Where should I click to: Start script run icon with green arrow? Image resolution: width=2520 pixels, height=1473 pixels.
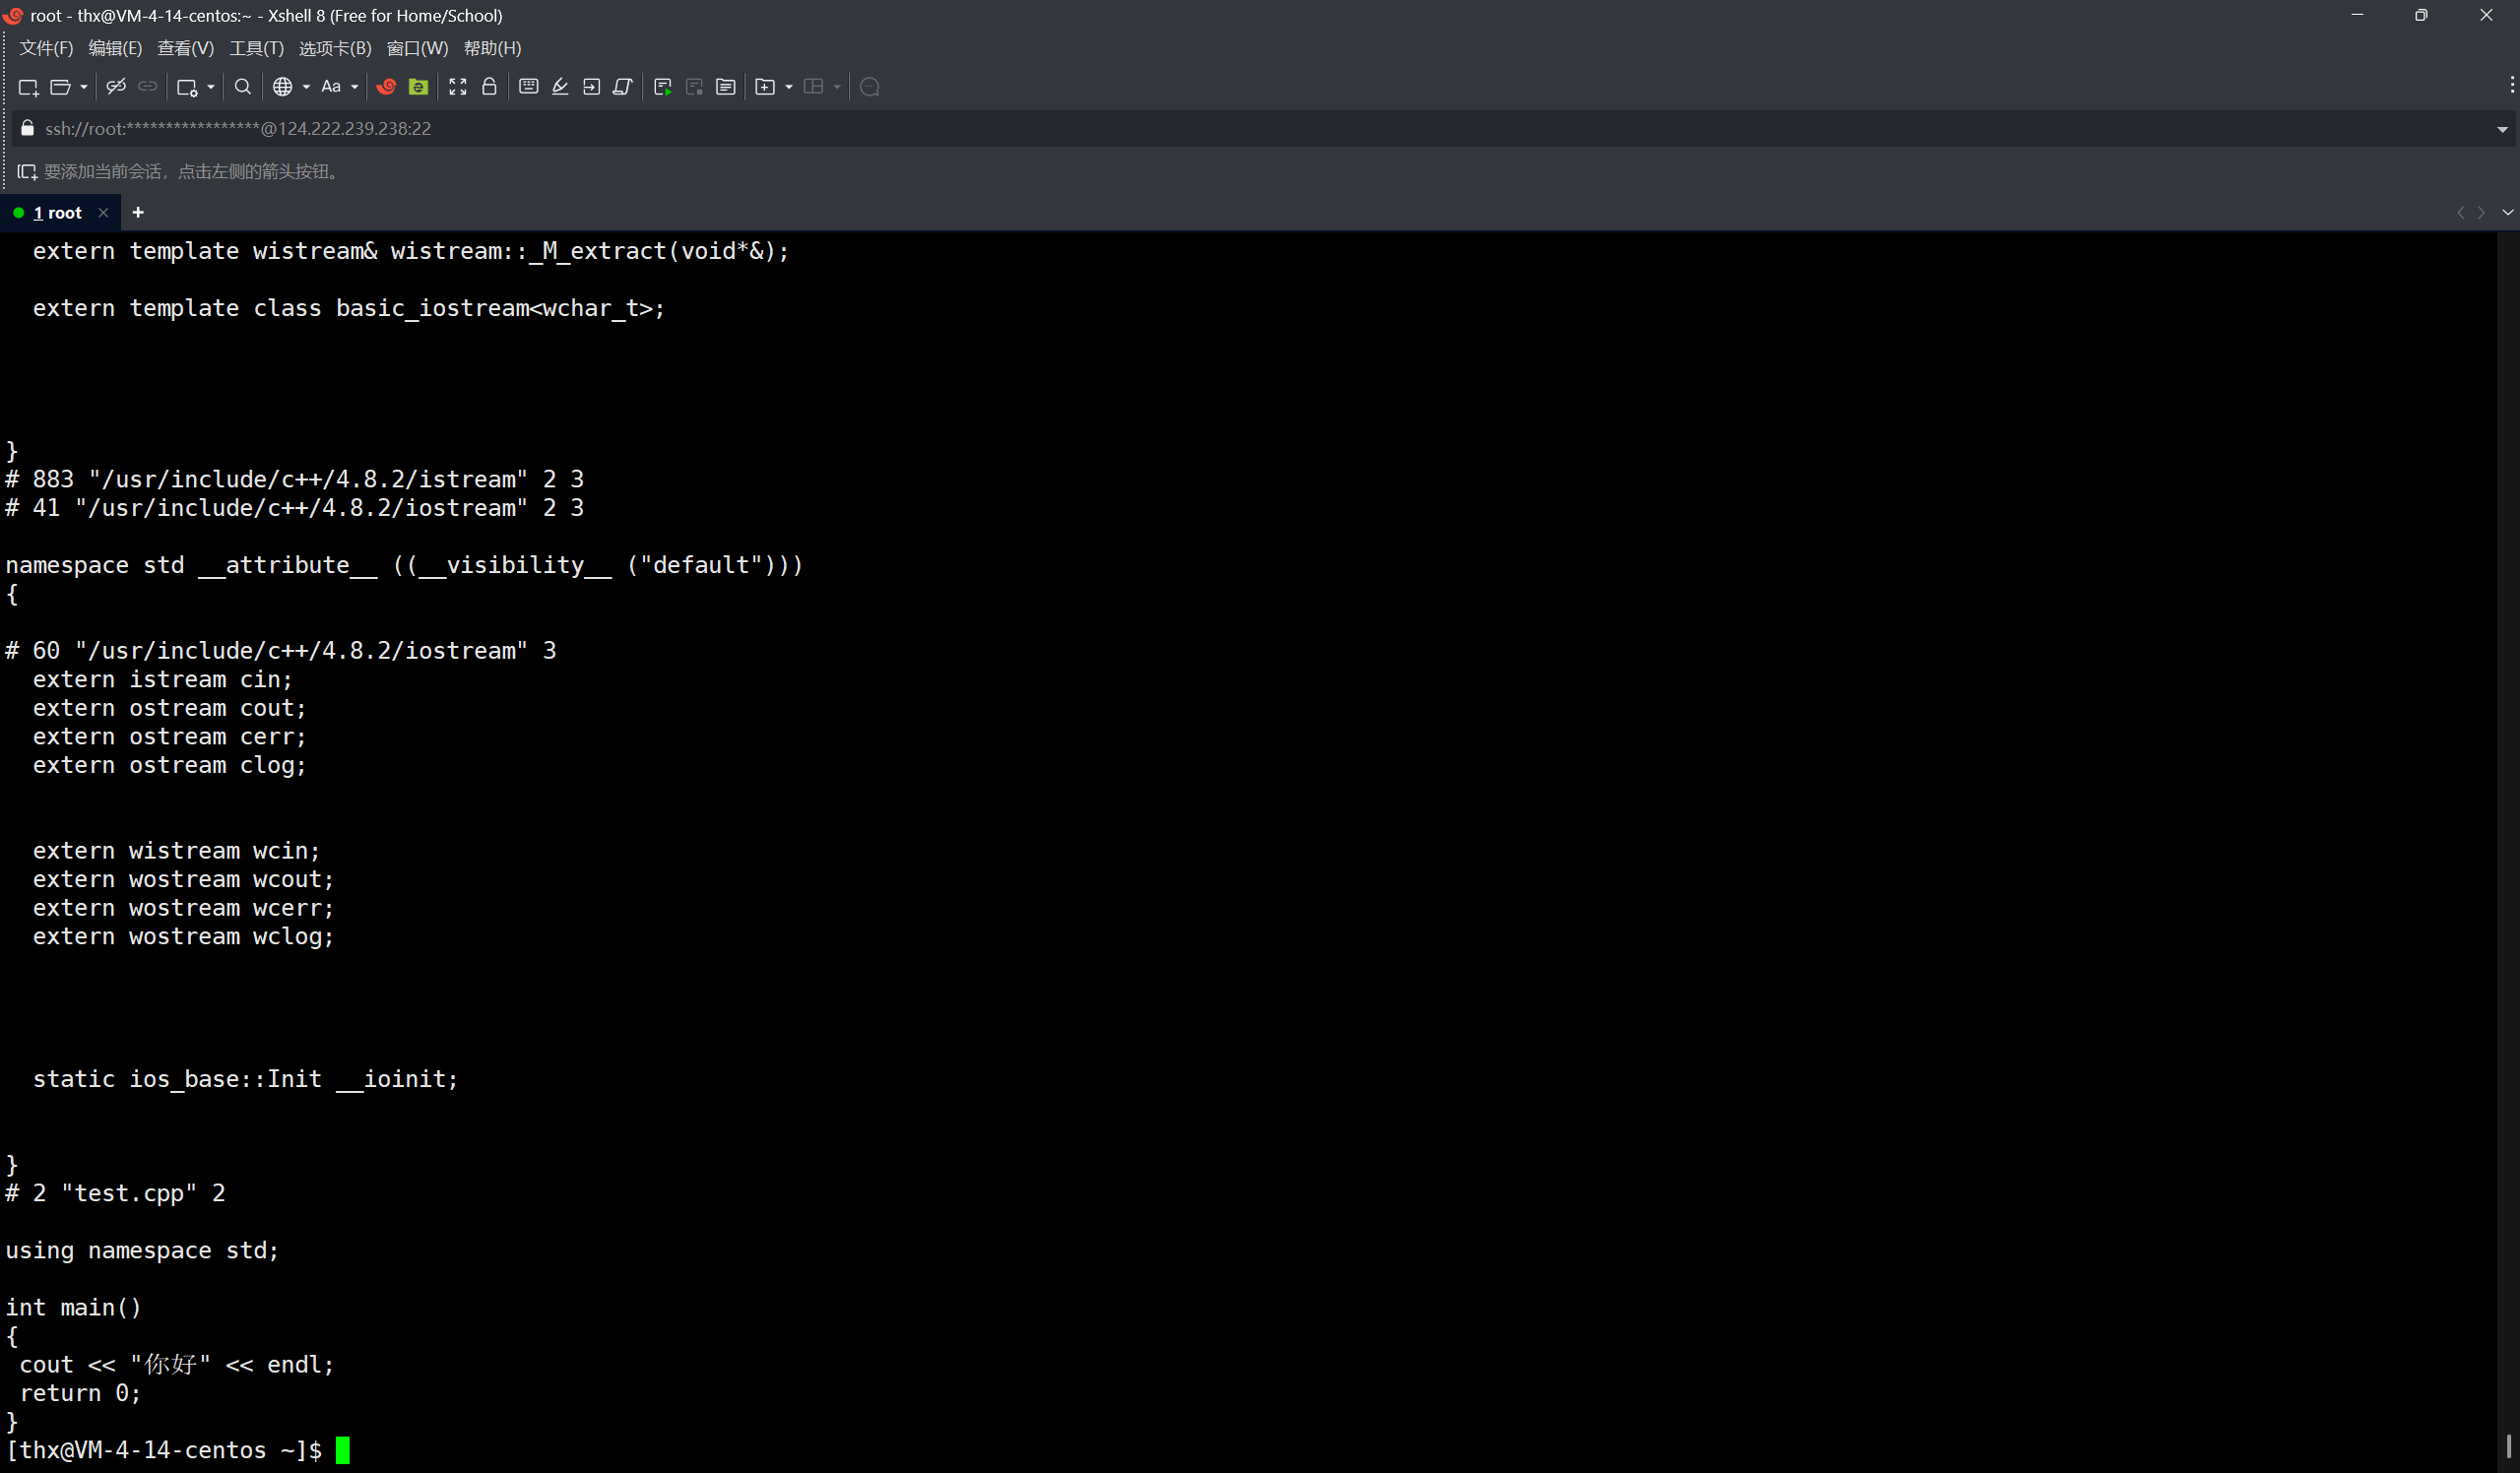pos(662,87)
